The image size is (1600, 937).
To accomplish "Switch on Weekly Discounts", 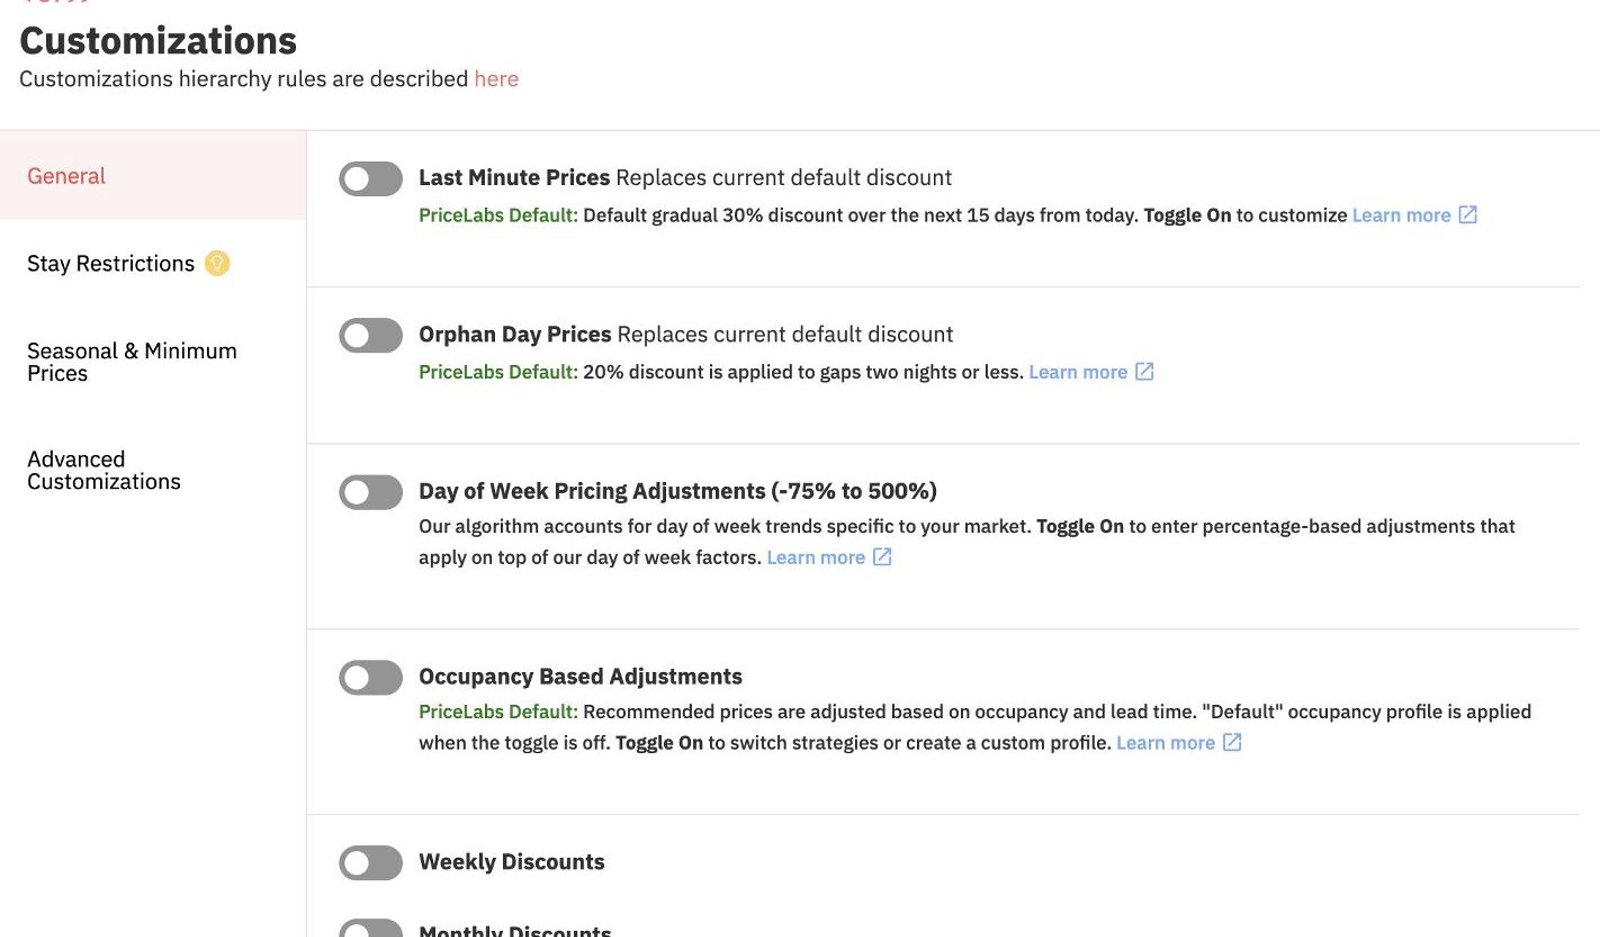I will (371, 863).
